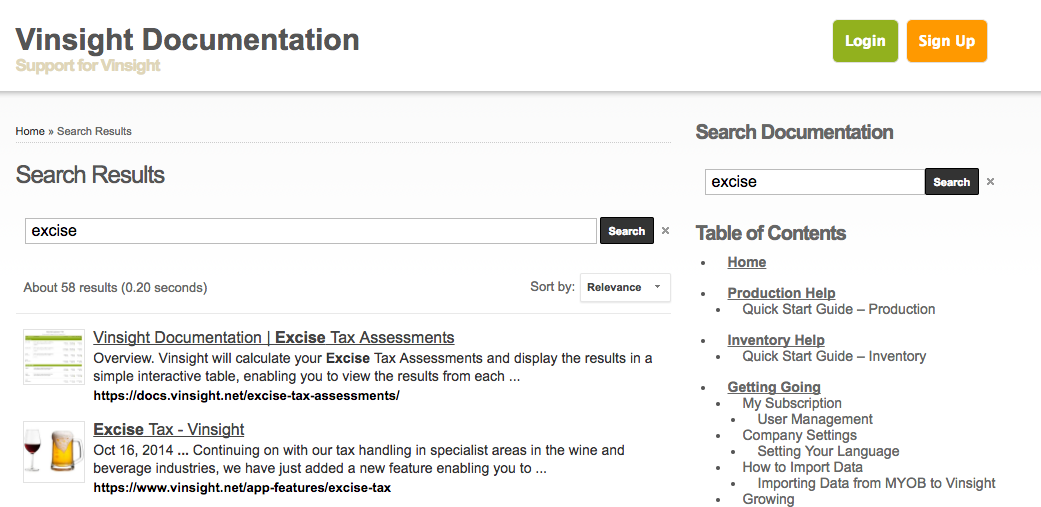
Task: Open Quick Start Guide – Production
Action: click(x=839, y=309)
